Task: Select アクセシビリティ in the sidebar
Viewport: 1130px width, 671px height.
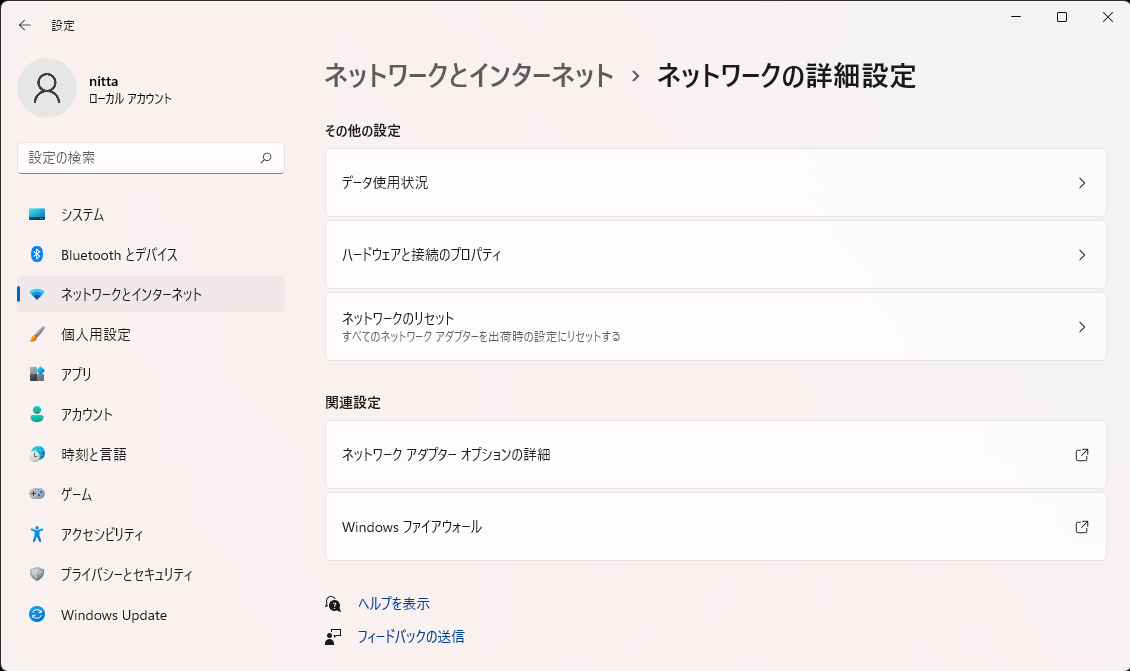Action: (102, 534)
